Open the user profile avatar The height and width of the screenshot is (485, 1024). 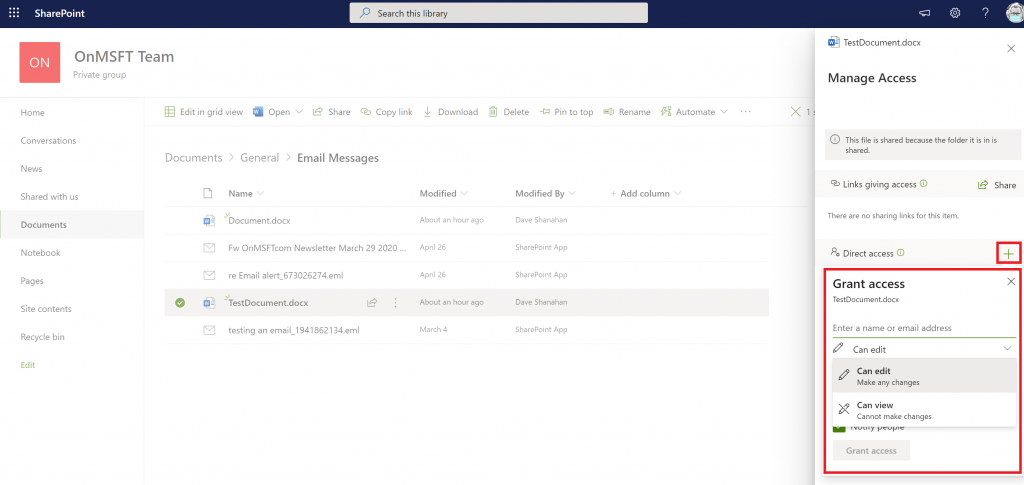click(1016, 13)
